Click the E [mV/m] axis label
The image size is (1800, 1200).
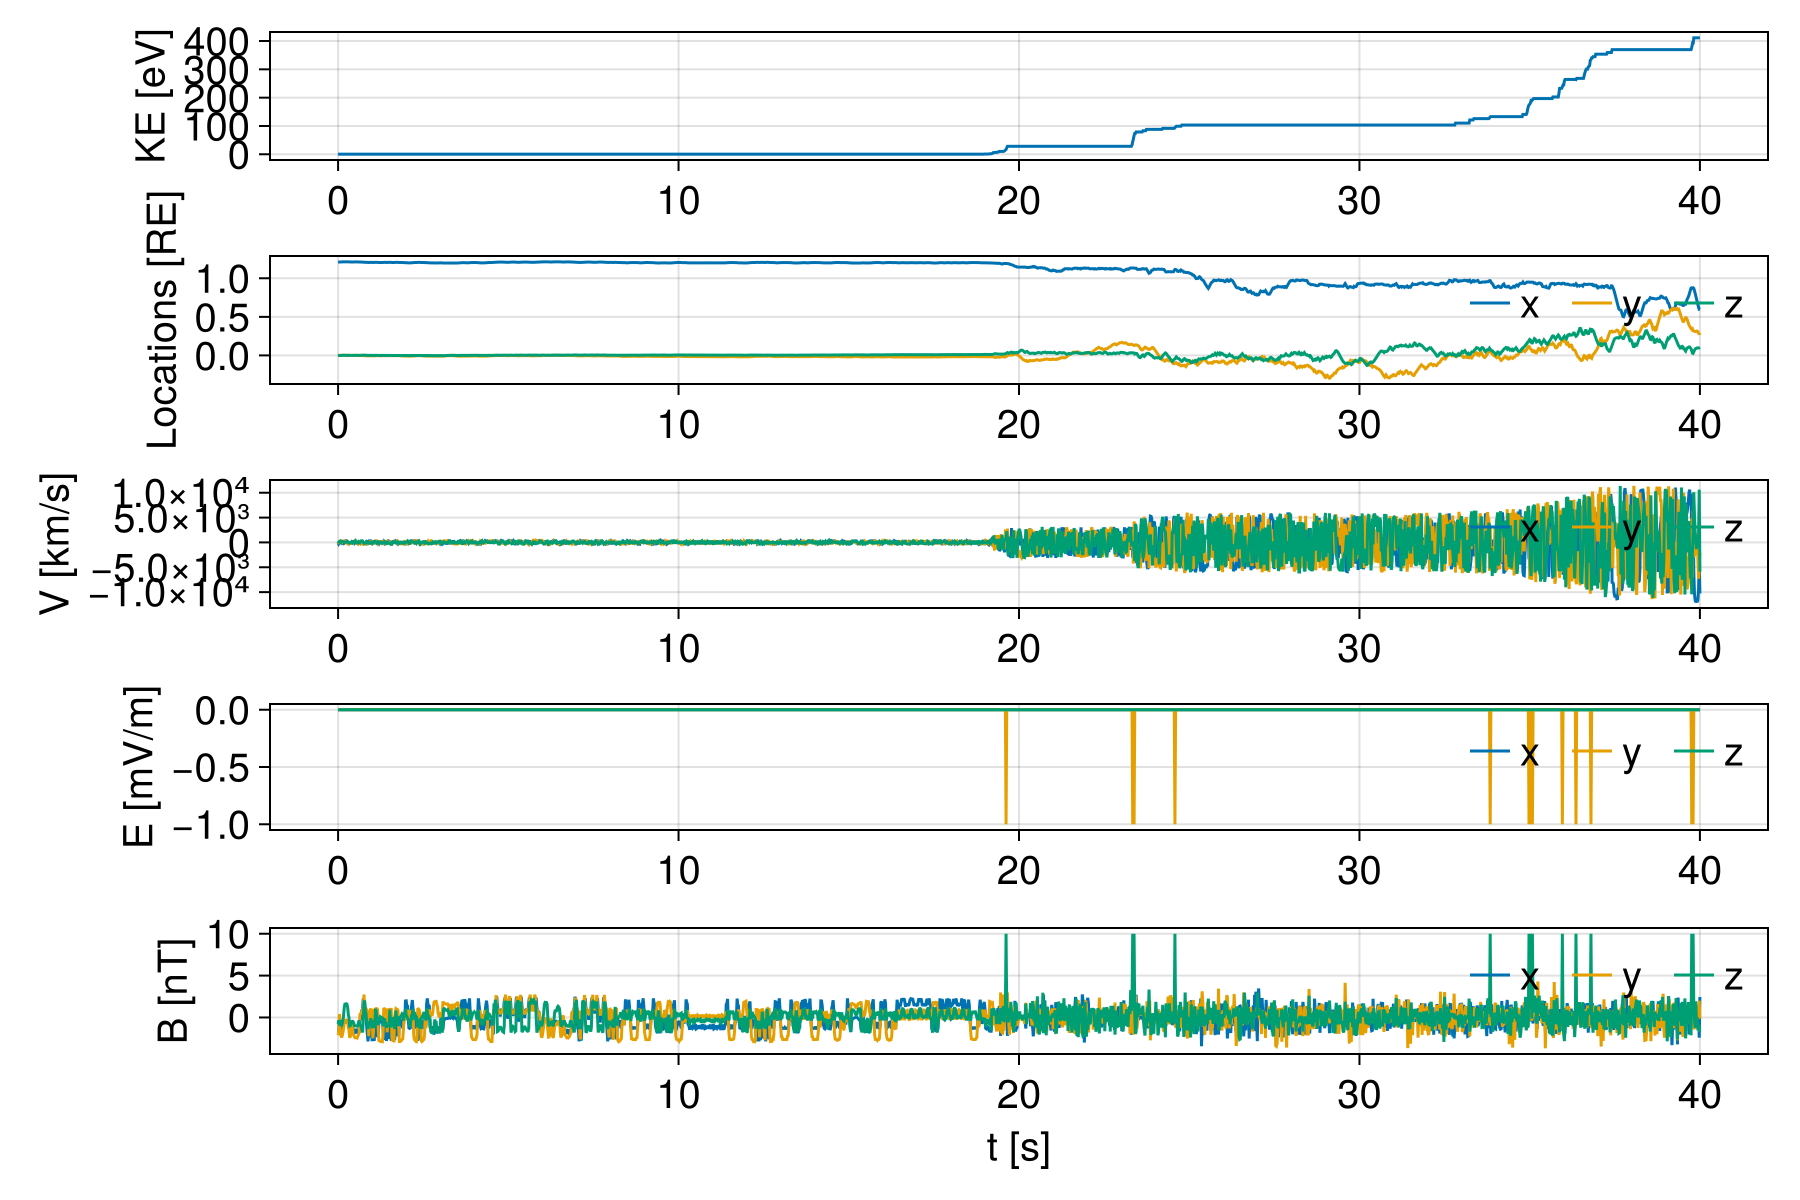click(x=140, y=767)
